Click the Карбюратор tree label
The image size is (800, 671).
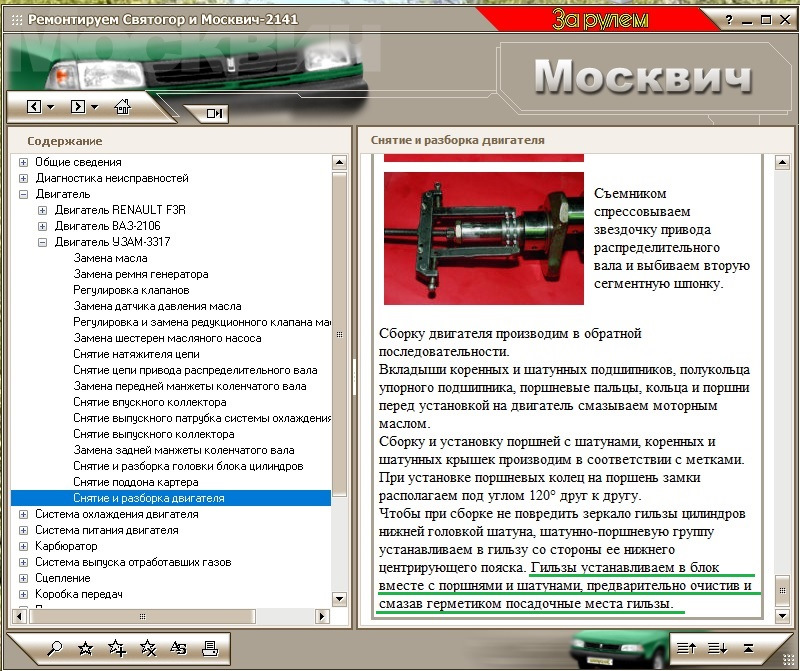pyautogui.click(x=66, y=546)
